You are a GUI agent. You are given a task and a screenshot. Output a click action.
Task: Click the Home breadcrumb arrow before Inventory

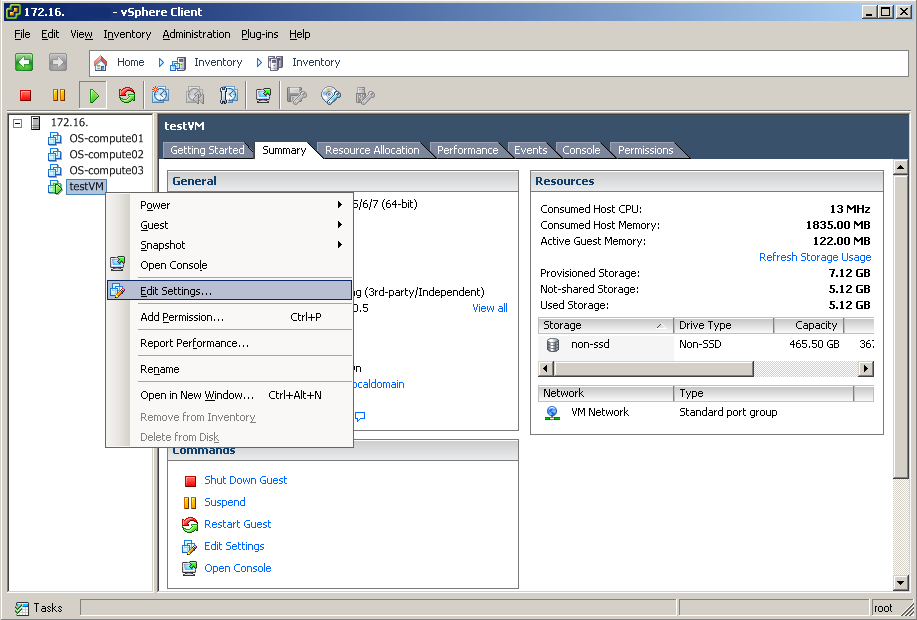(161, 63)
